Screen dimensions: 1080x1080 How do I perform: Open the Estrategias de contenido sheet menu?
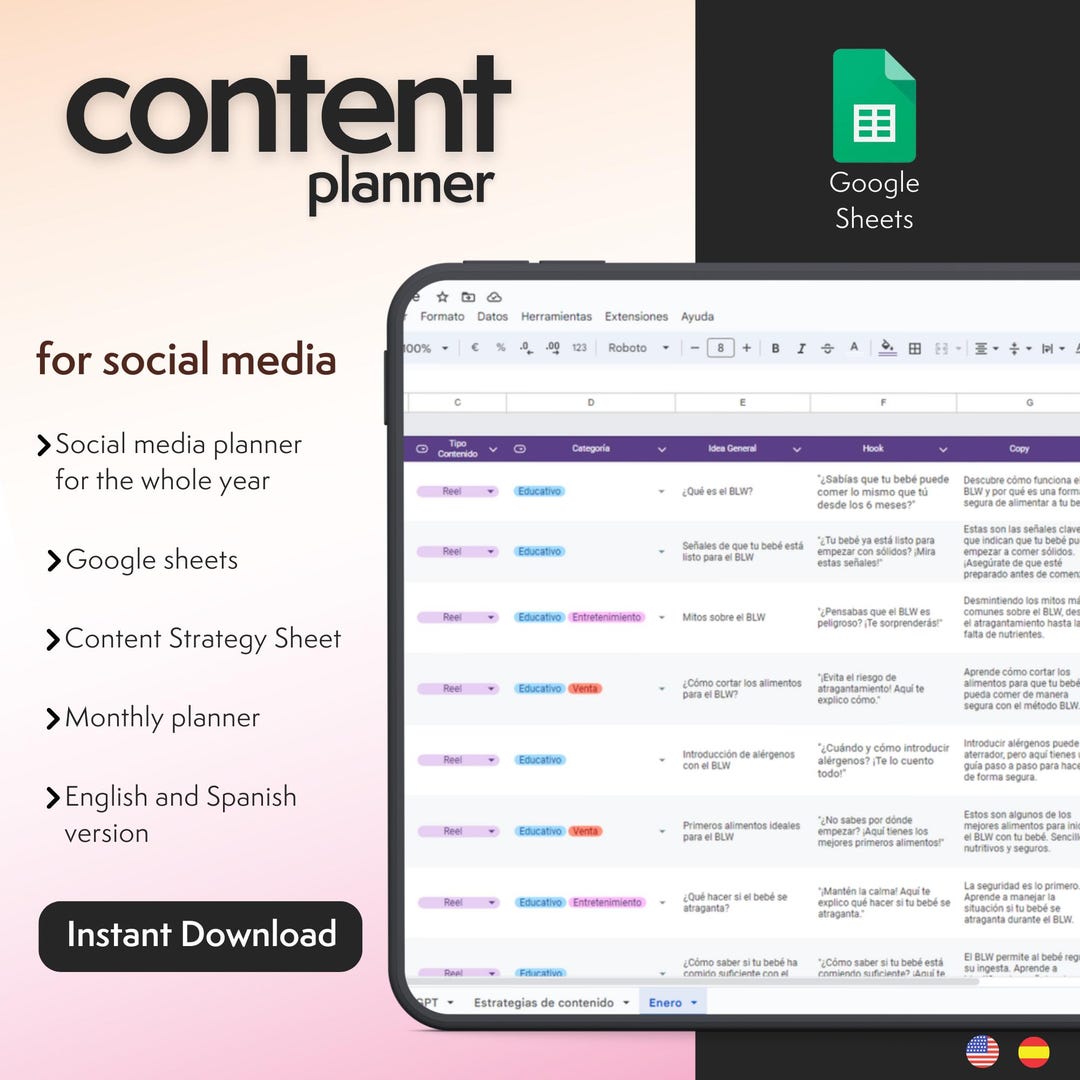(x=551, y=1001)
